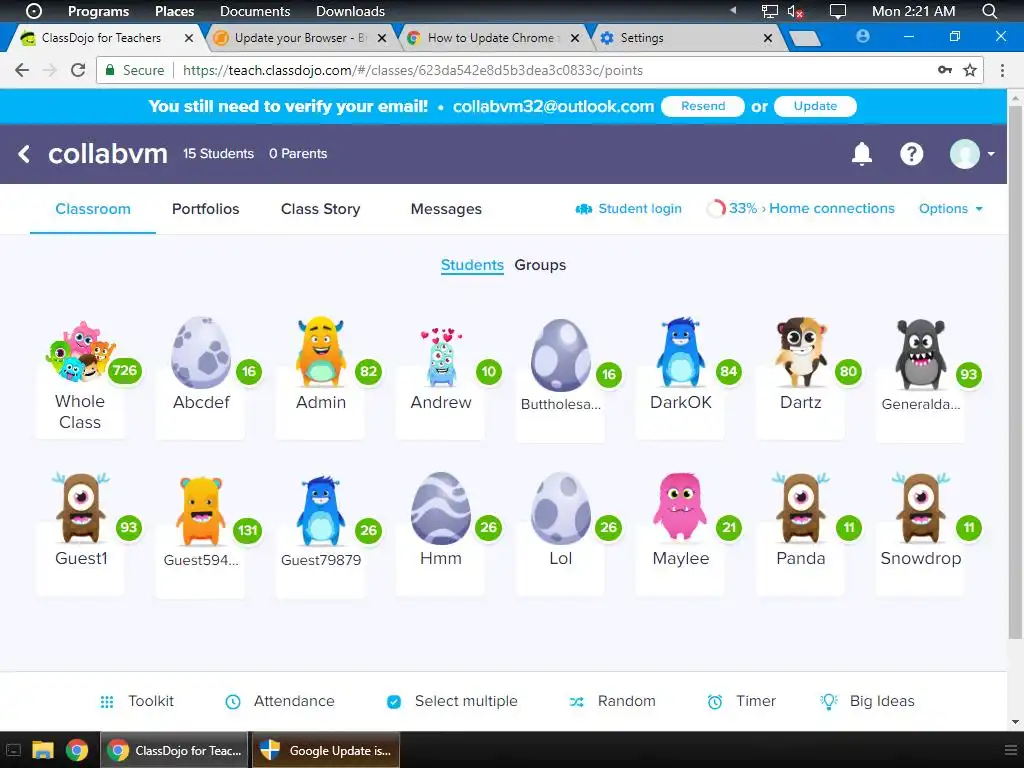Switch to the Classroom tab

[93, 209]
